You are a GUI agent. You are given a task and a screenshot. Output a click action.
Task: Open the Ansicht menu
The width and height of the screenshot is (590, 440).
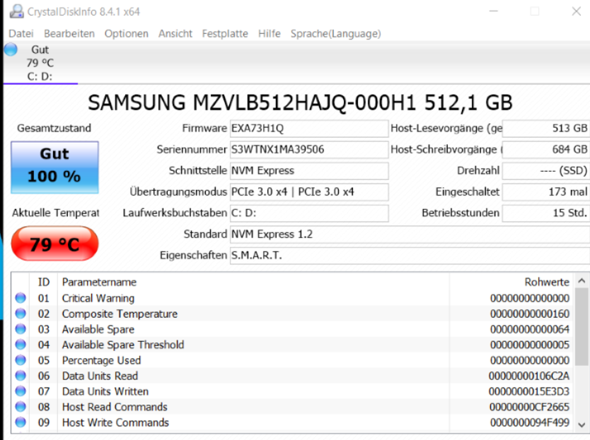175,33
